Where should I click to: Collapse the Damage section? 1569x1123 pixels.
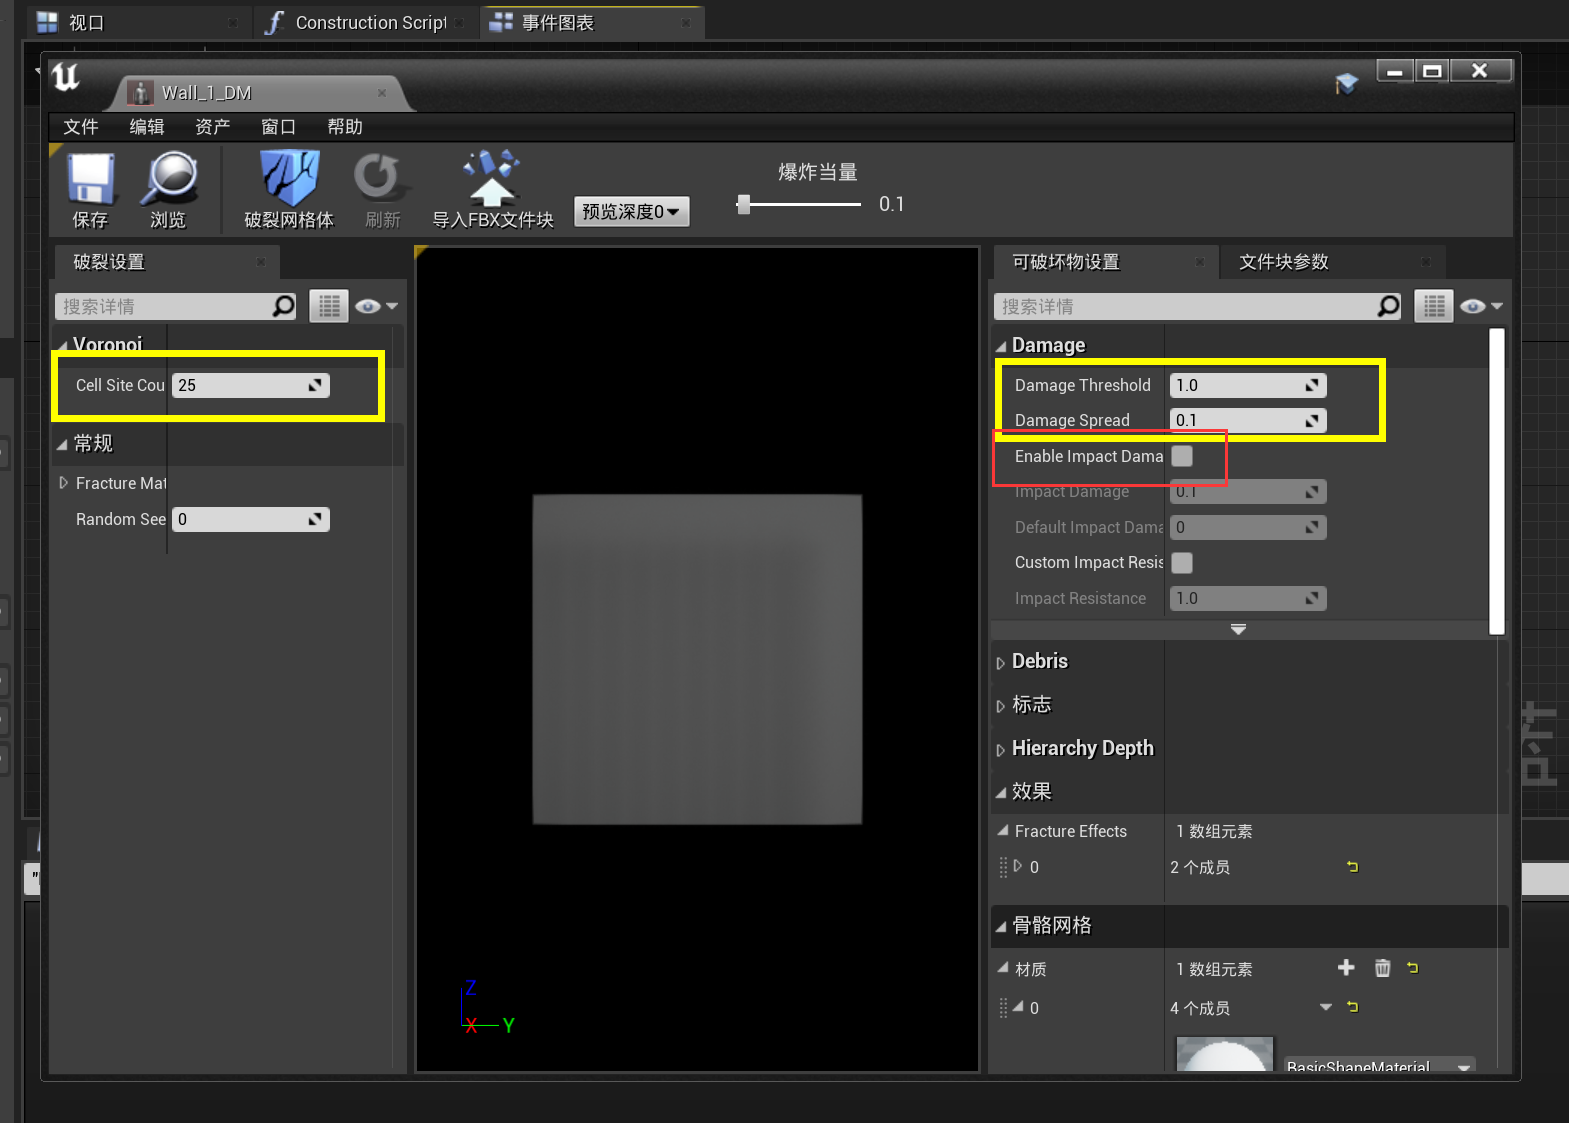(1001, 346)
